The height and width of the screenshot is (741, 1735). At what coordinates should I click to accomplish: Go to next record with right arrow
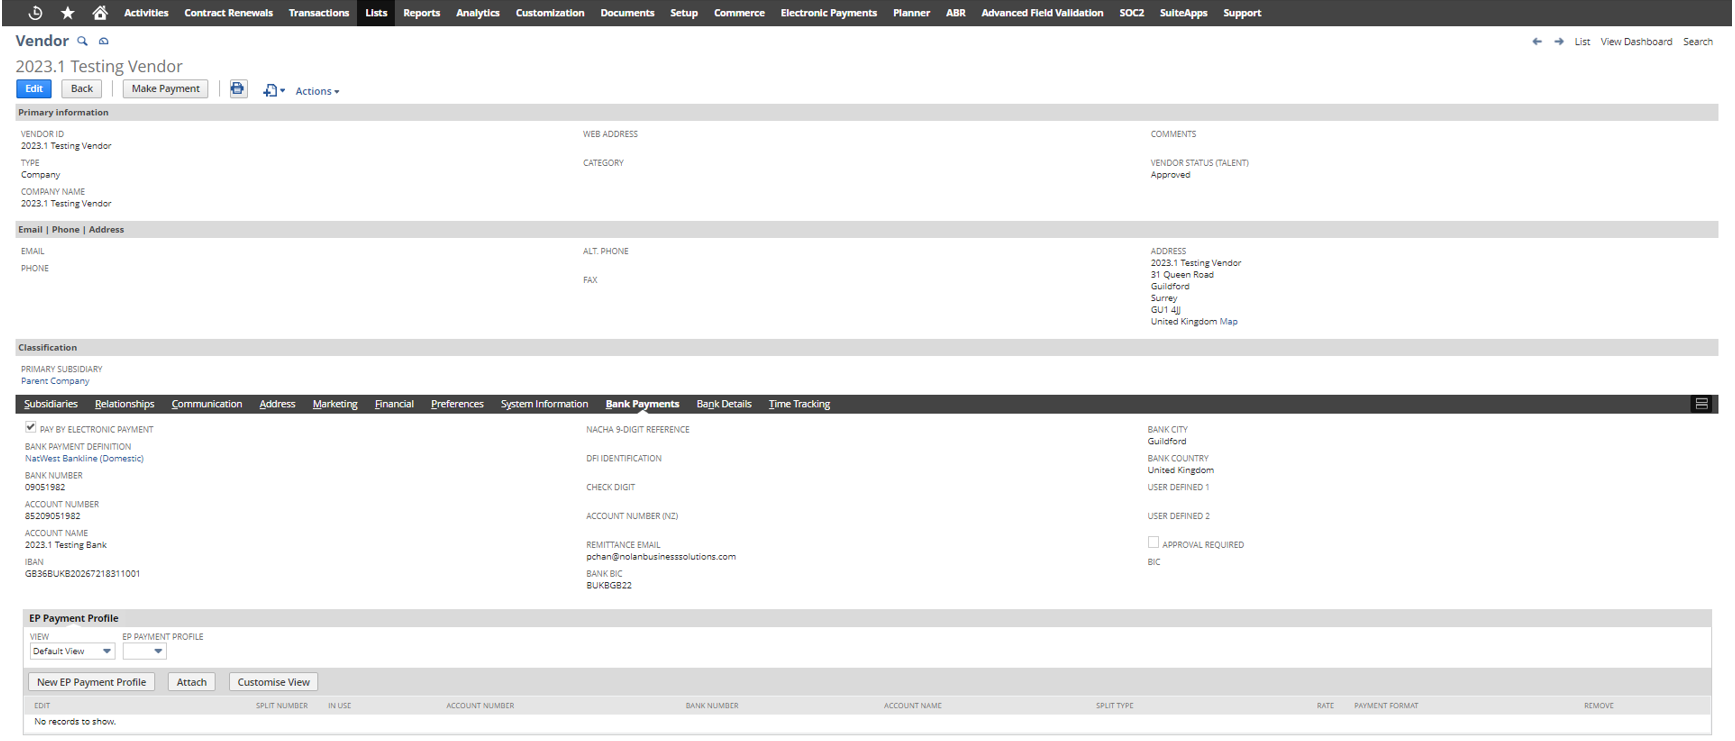pos(1558,42)
